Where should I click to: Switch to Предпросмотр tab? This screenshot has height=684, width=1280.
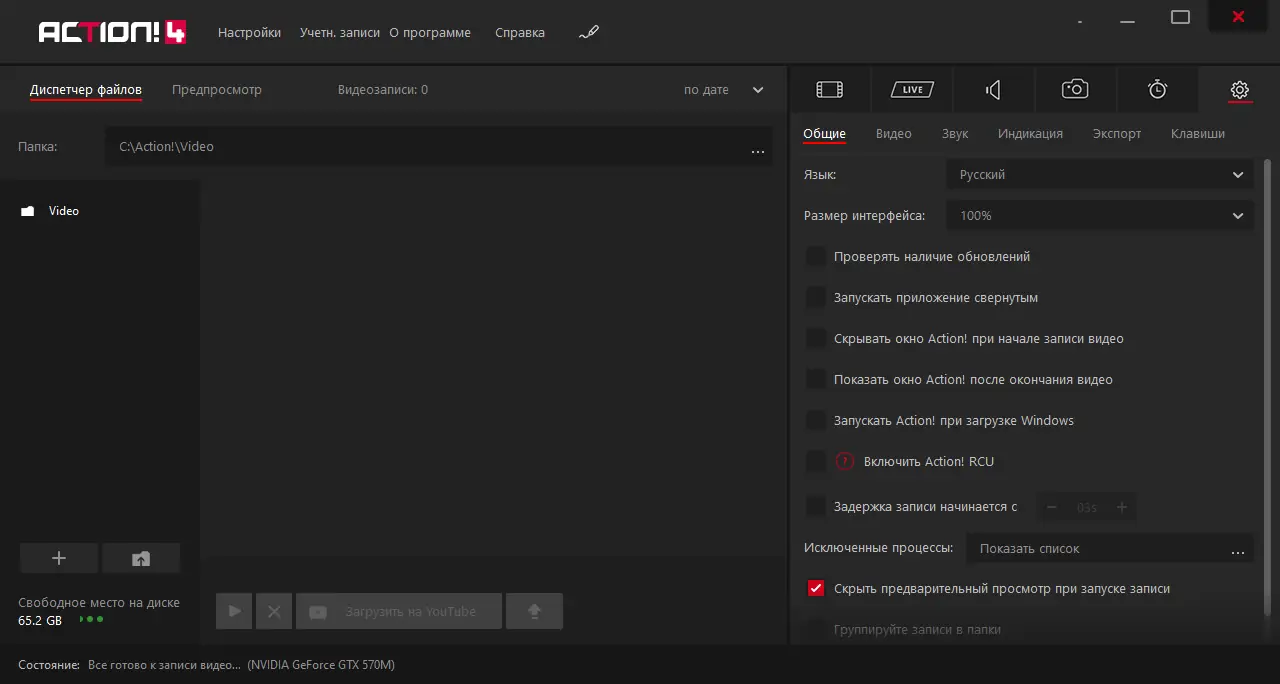pyautogui.click(x=217, y=90)
